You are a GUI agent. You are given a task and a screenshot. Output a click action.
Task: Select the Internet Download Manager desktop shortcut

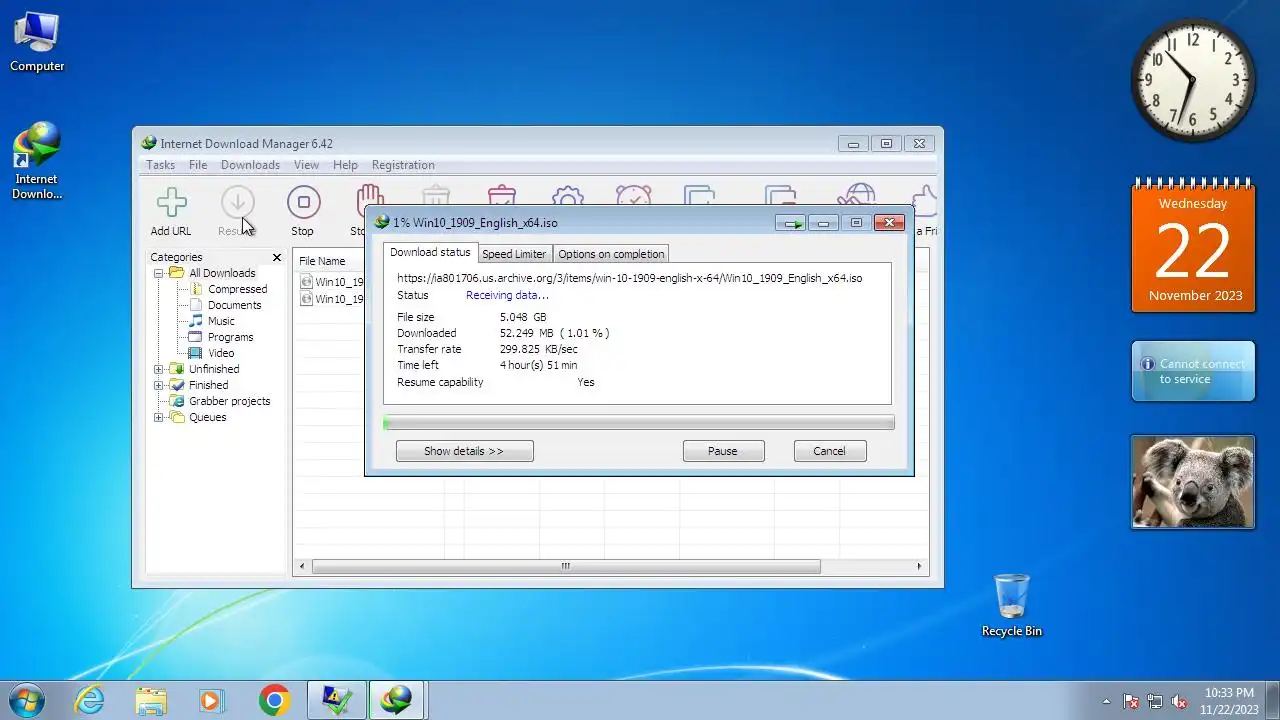pyautogui.click(x=37, y=160)
